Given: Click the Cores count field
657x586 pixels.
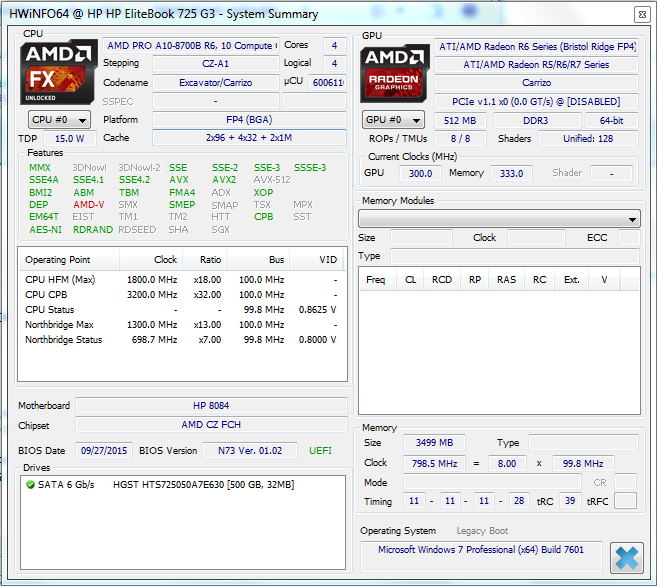Looking at the screenshot, I should [334, 46].
